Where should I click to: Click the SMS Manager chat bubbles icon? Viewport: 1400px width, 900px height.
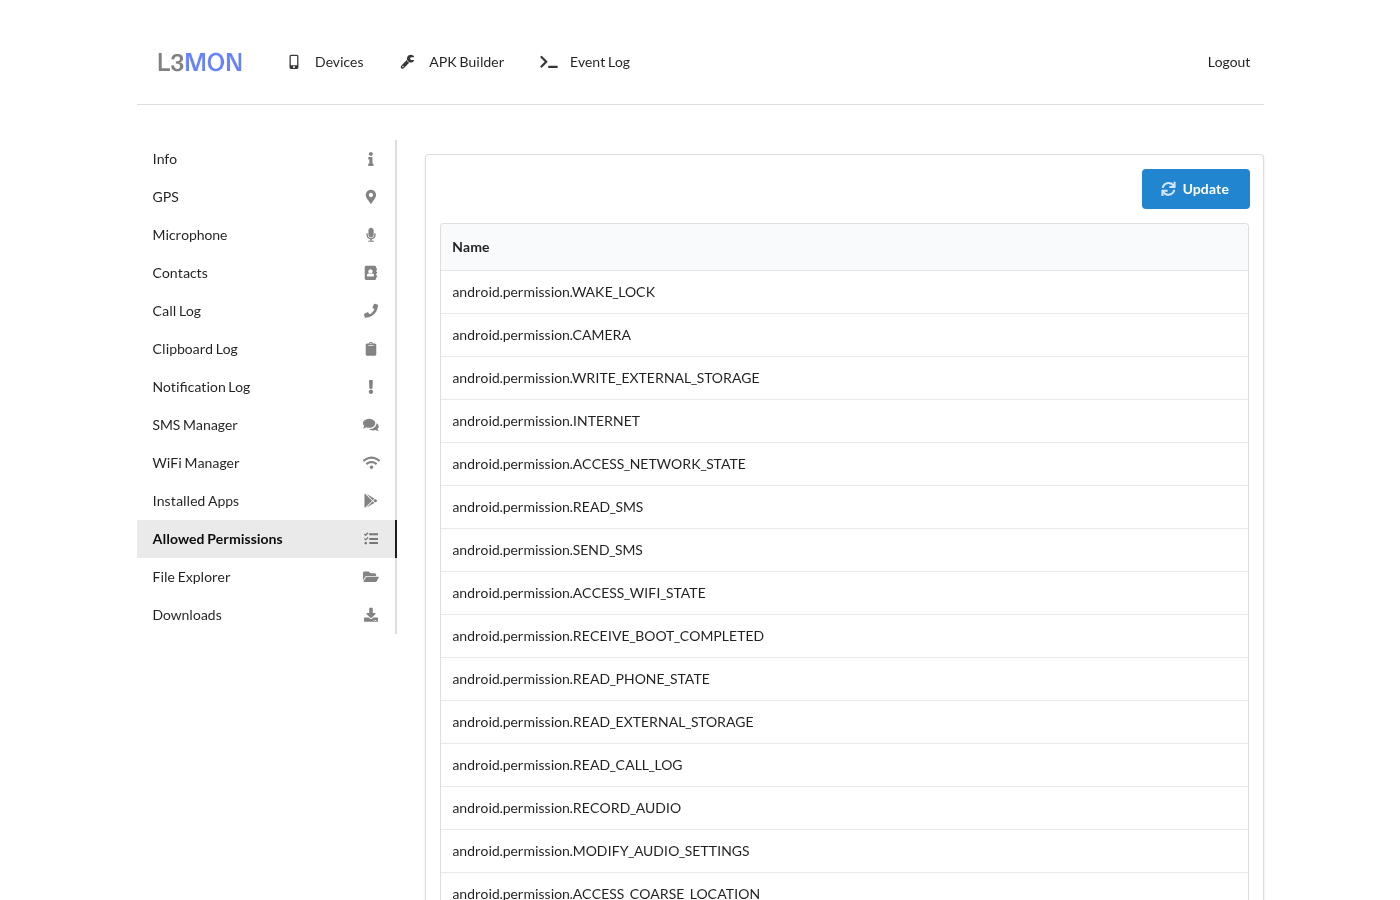tap(371, 425)
